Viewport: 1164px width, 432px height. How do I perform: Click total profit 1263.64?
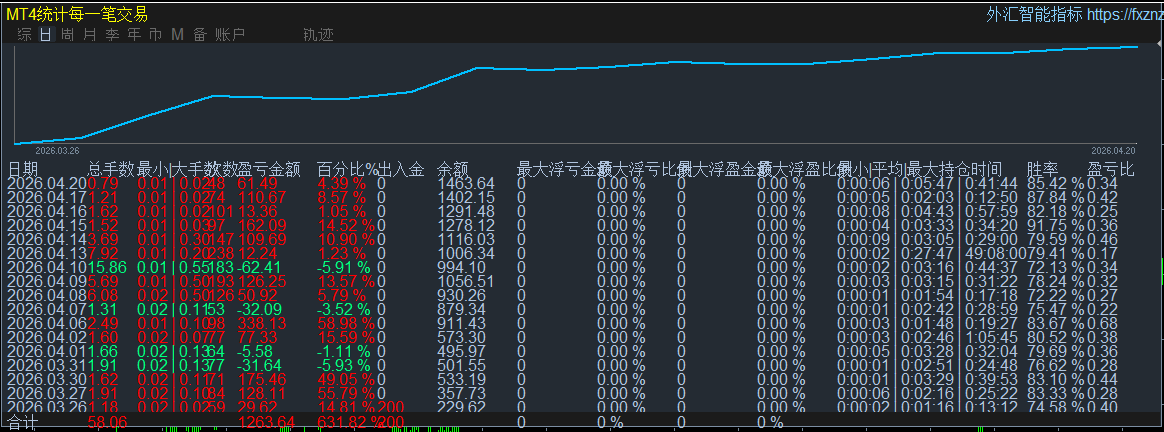[267, 422]
